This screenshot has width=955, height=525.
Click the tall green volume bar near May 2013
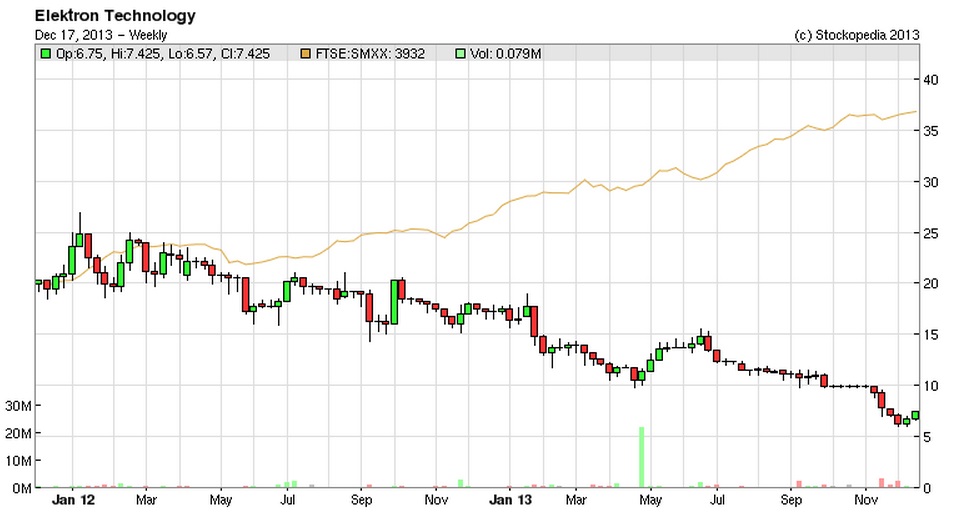coord(641,457)
